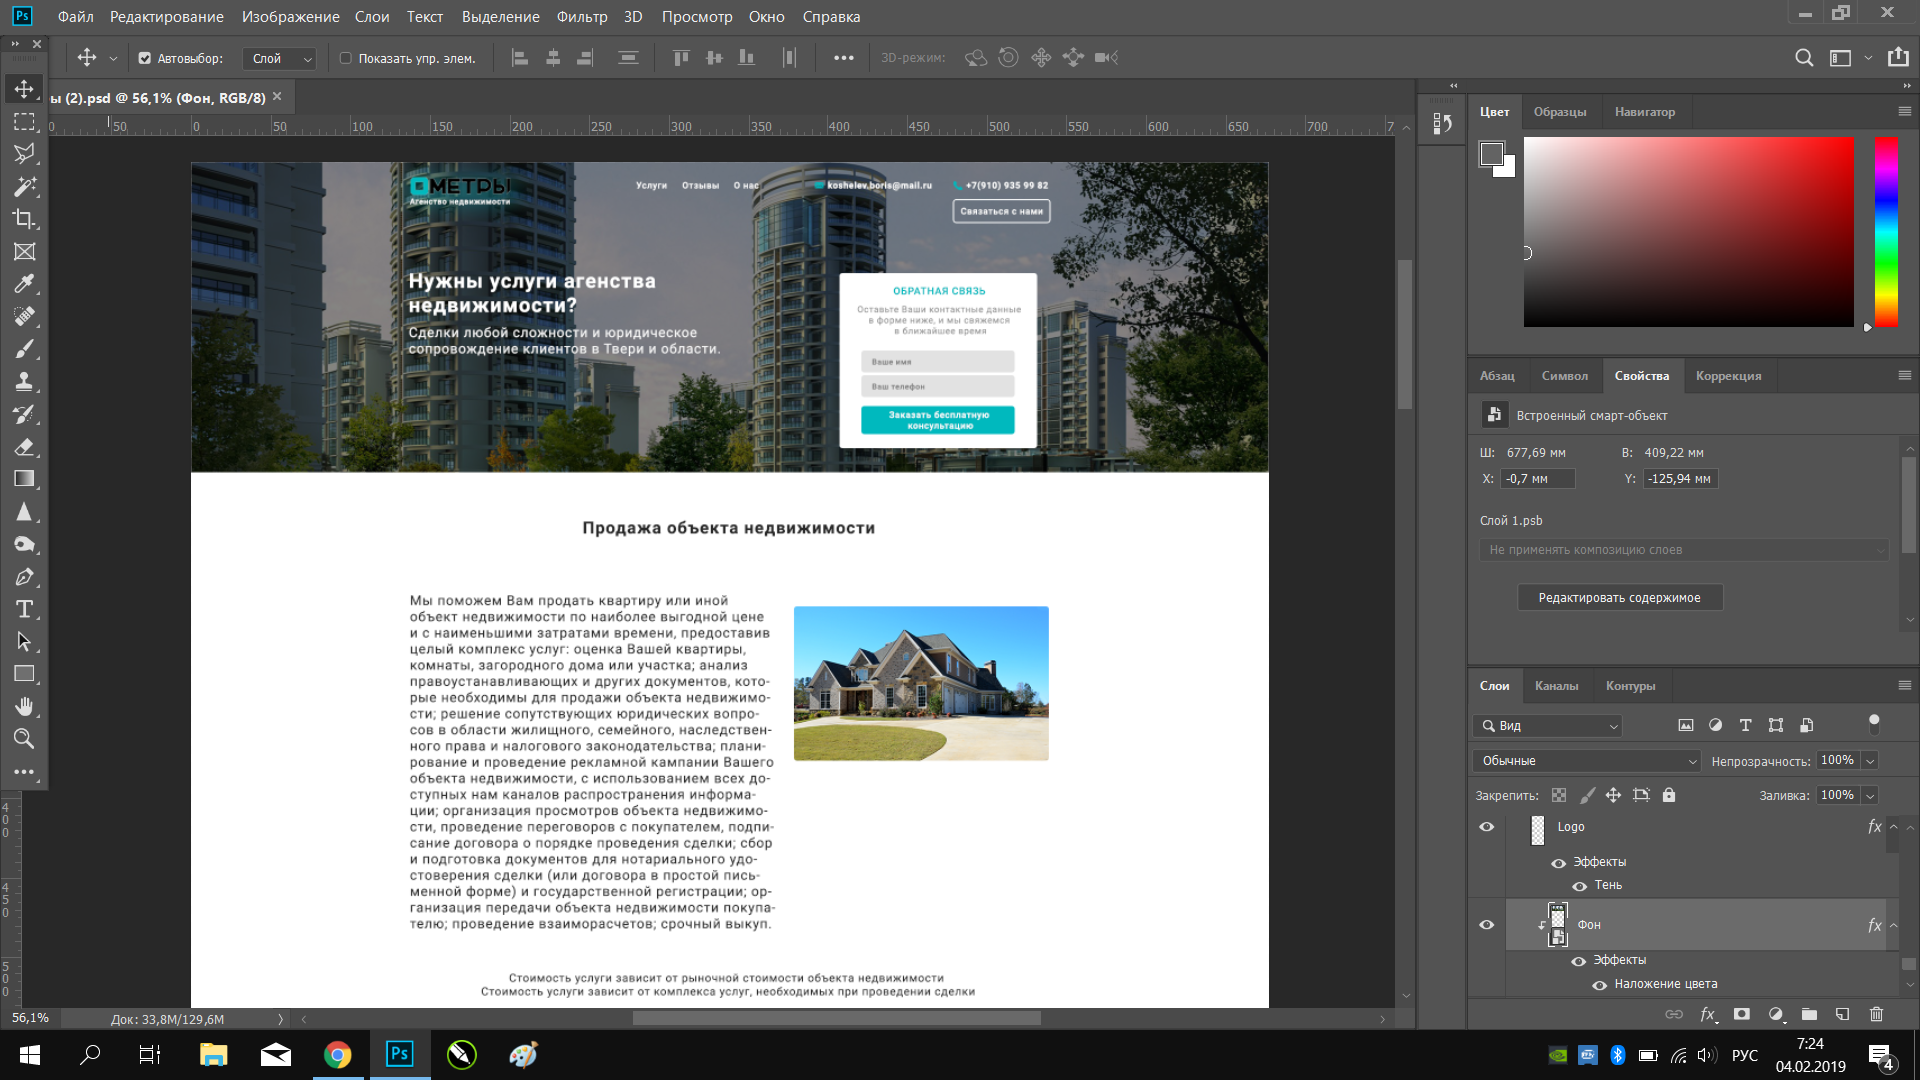Toggle the Автовыбор checkbox
This screenshot has width=1920, height=1080.
pyautogui.click(x=145, y=58)
